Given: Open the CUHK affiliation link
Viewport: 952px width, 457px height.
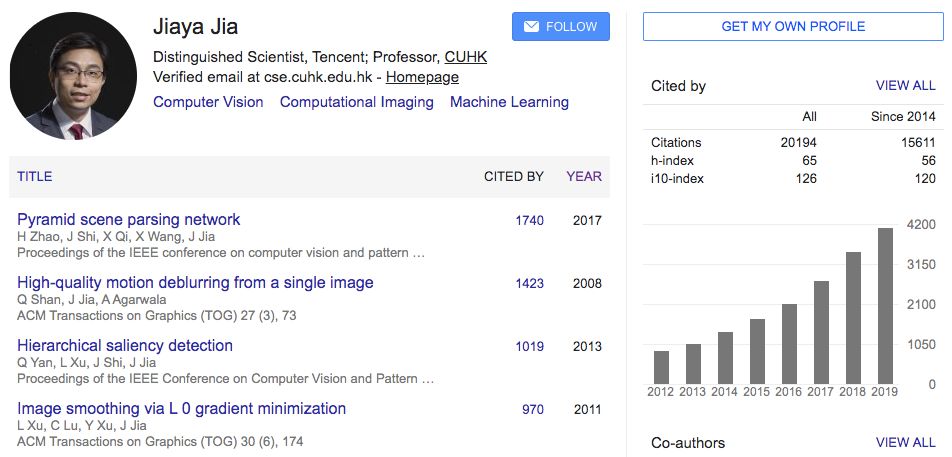Looking at the screenshot, I should point(466,56).
